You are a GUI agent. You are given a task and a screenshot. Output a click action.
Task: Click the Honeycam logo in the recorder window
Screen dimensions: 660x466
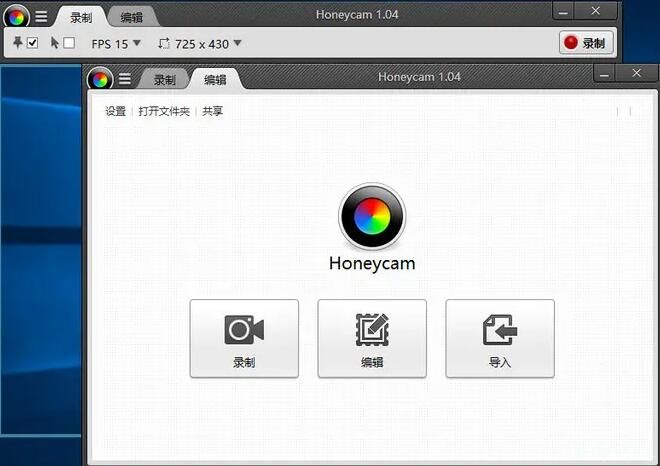(x=17, y=17)
